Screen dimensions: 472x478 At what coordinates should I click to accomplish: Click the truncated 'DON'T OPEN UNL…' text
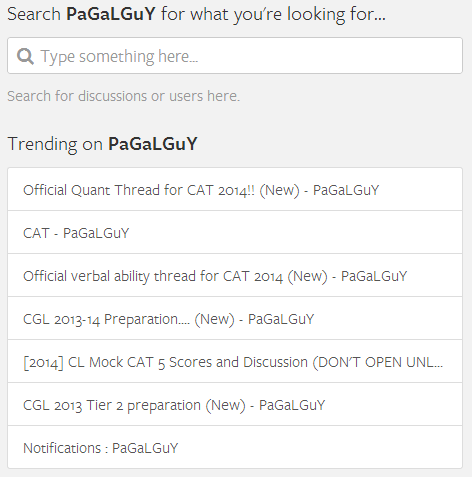378,362
